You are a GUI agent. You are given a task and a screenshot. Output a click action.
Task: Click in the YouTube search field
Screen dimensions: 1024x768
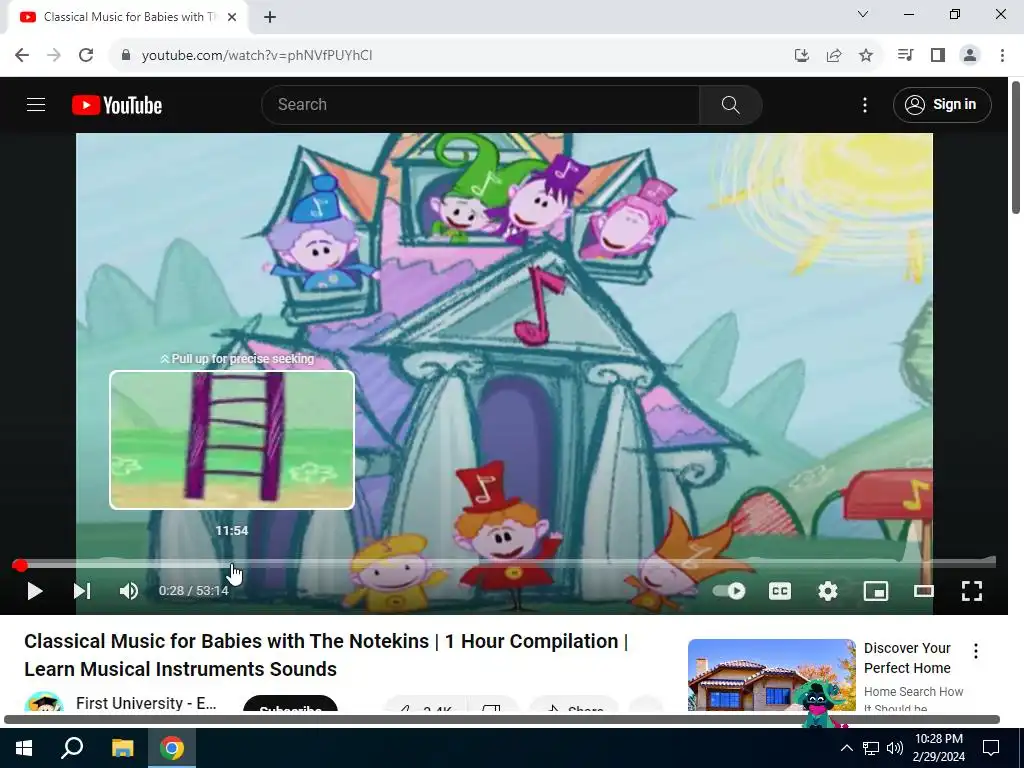click(x=480, y=104)
